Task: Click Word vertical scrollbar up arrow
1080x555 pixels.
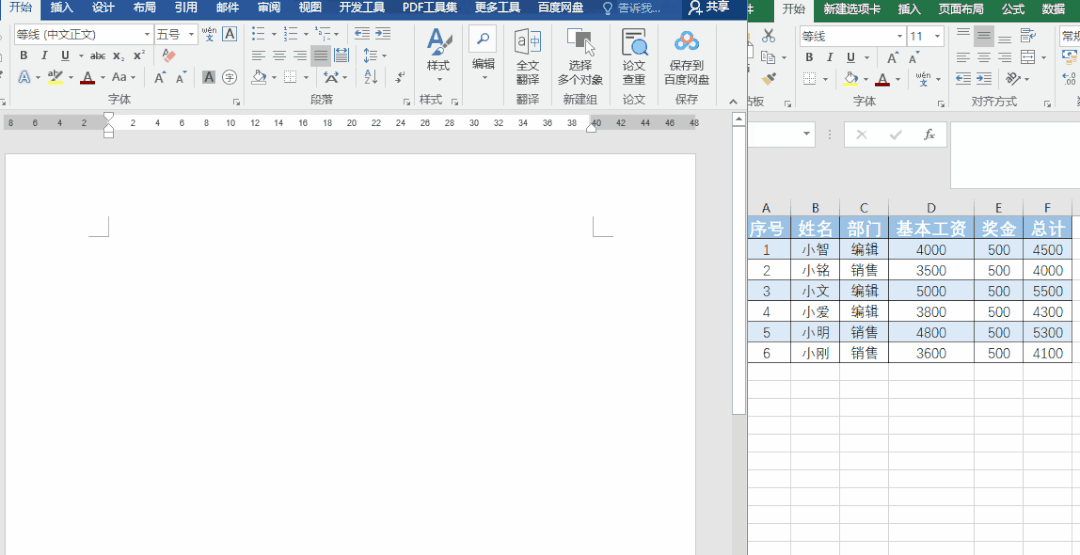Action: coord(738,119)
